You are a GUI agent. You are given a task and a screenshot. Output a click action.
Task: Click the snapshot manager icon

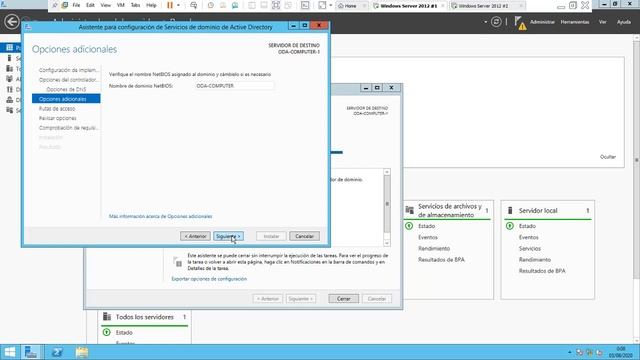pyautogui.click(x=235, y=5)
